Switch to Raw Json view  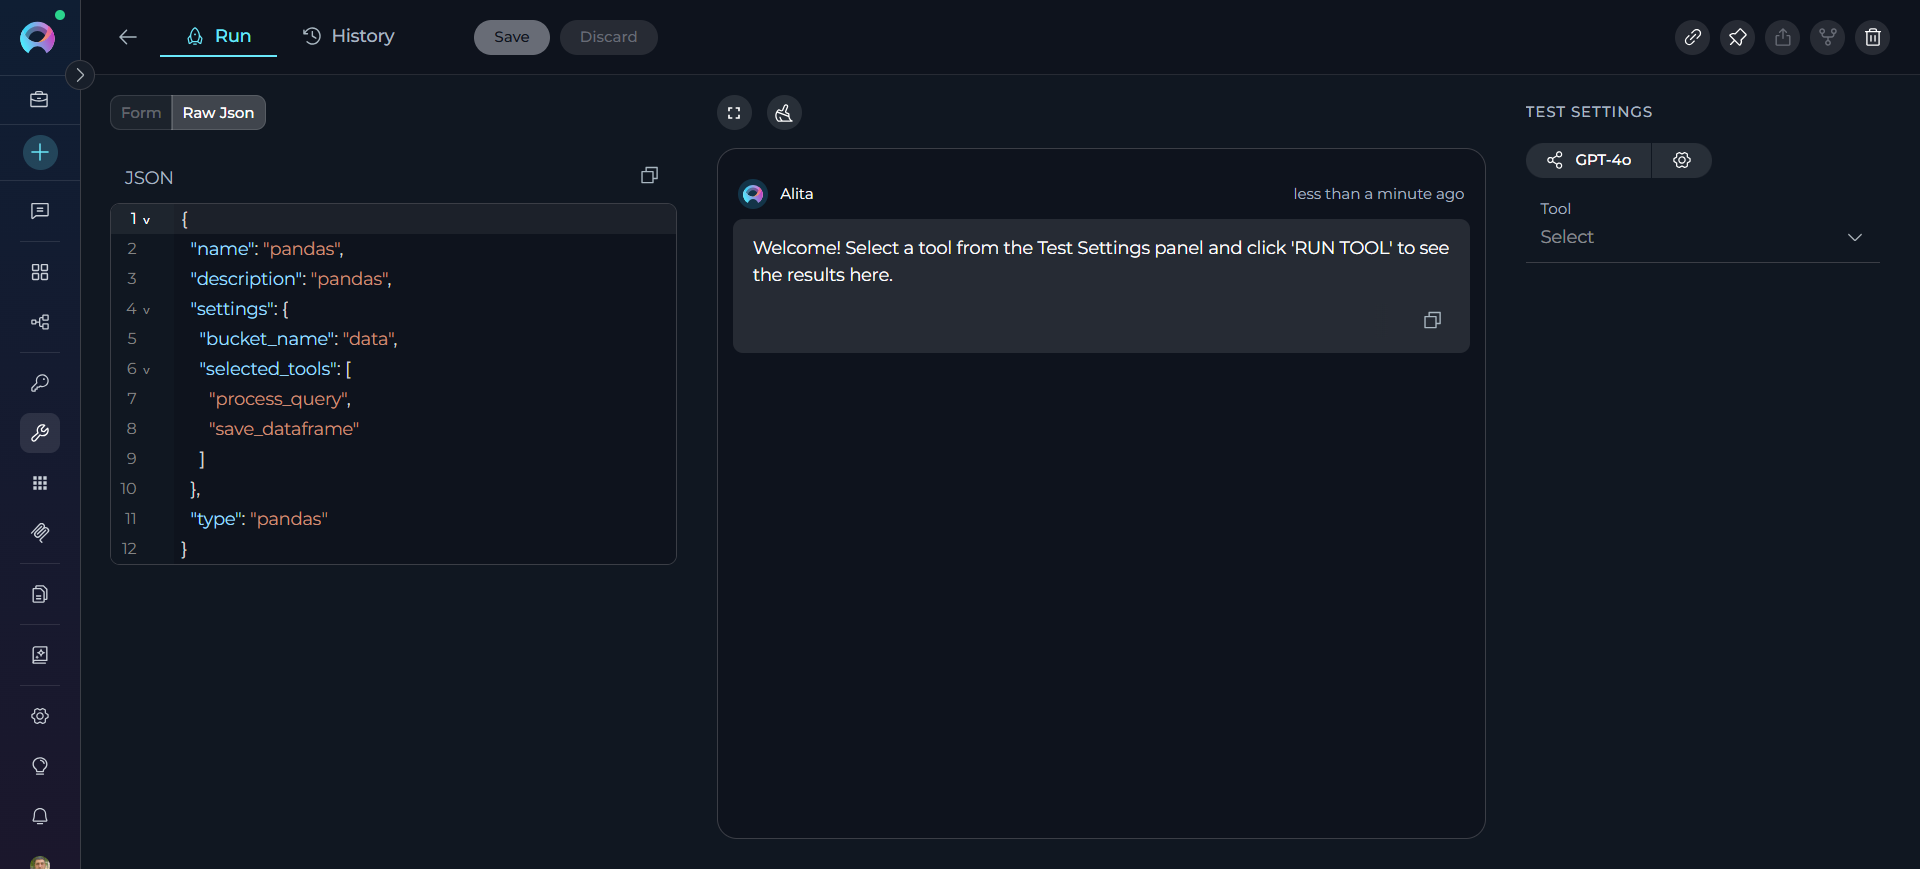click(218, 113)
